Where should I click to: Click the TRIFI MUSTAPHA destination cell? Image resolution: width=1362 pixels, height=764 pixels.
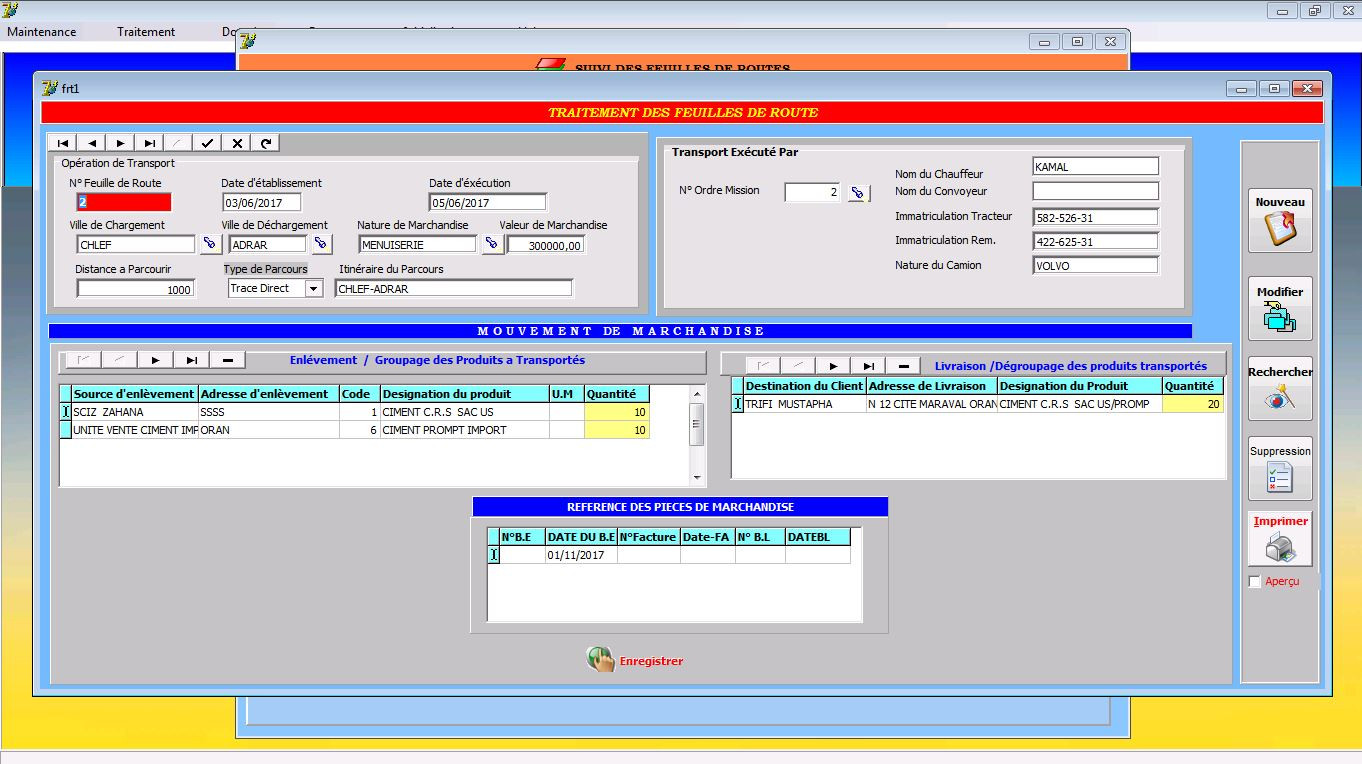(805, 404)
